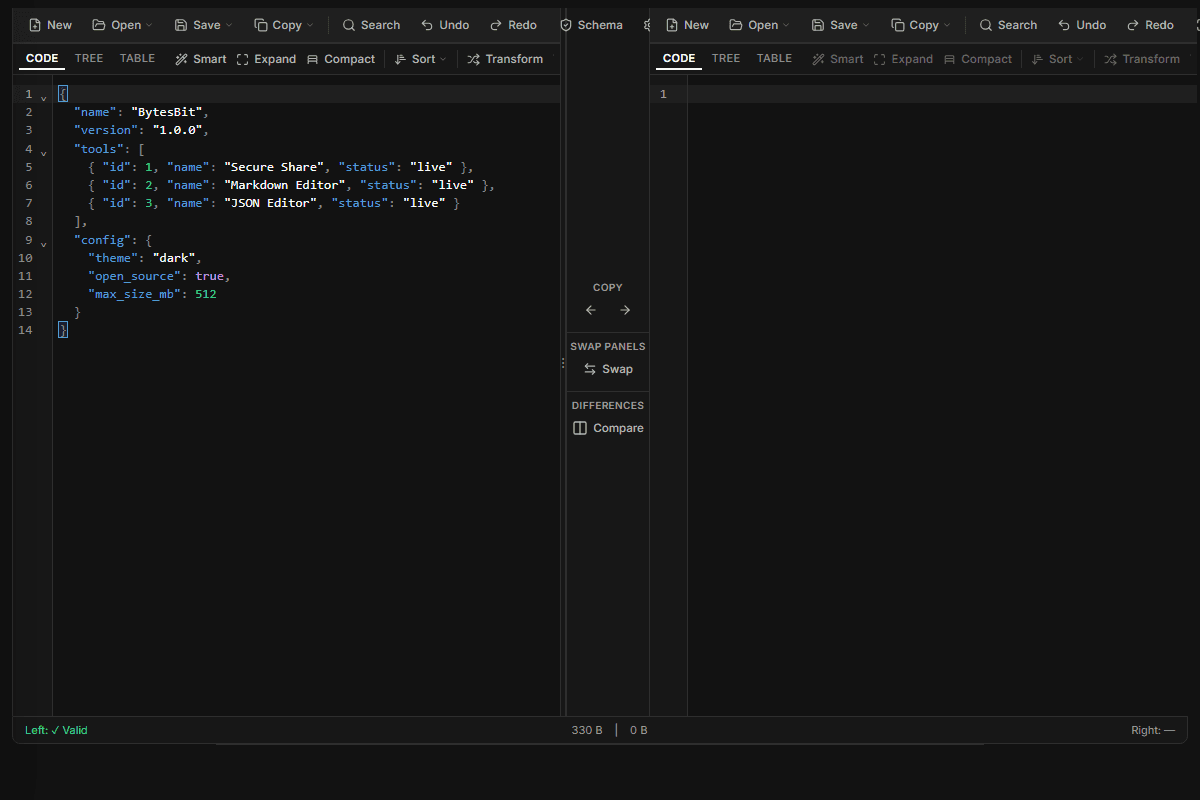Click the "JSON Editor" string

point(271,203)
